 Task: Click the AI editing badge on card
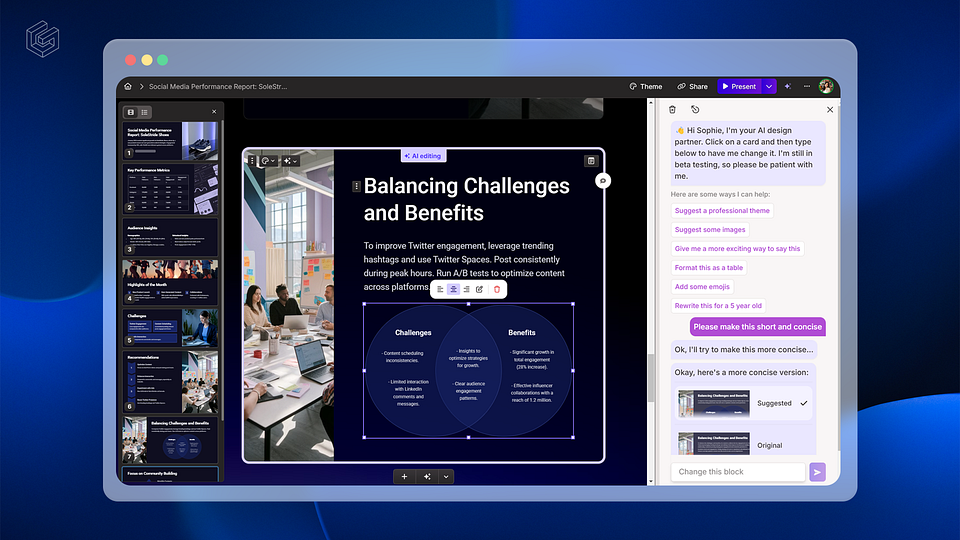(x=423, y=156)
